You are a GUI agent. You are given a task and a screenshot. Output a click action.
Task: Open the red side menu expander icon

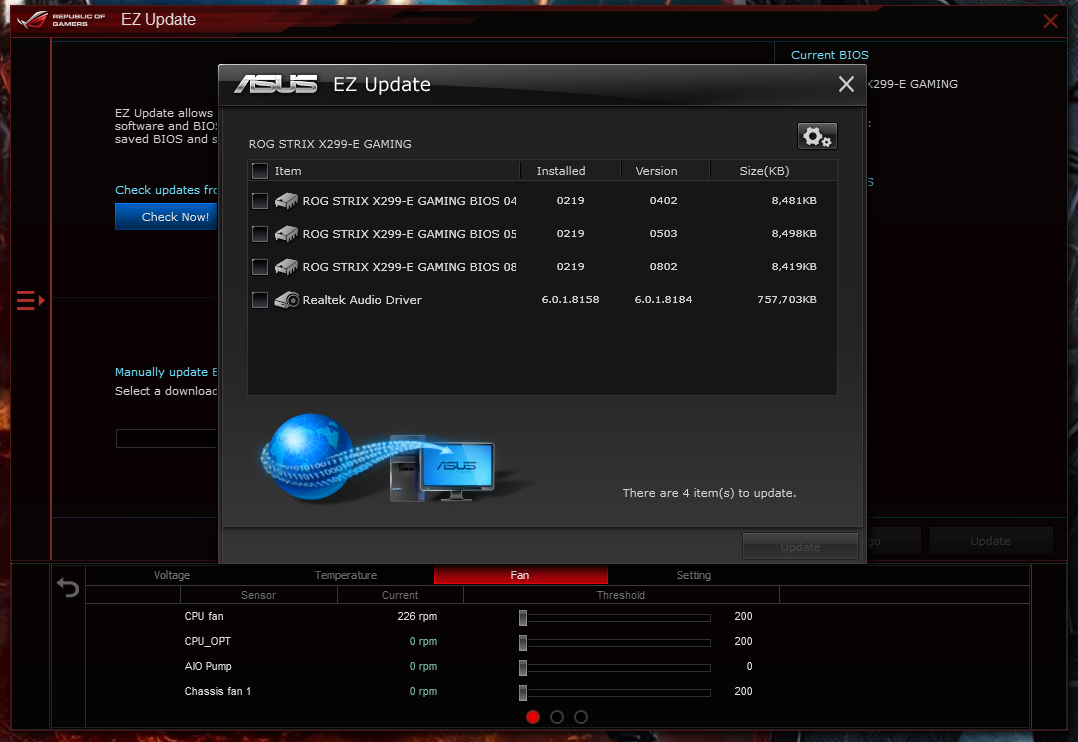pos(30,301)
